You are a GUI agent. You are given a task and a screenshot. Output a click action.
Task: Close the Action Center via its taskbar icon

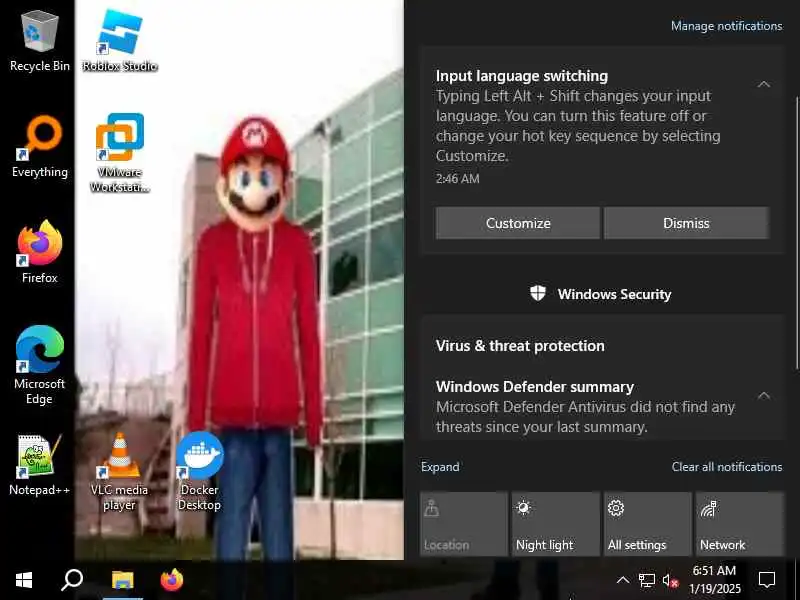(767, 580)
